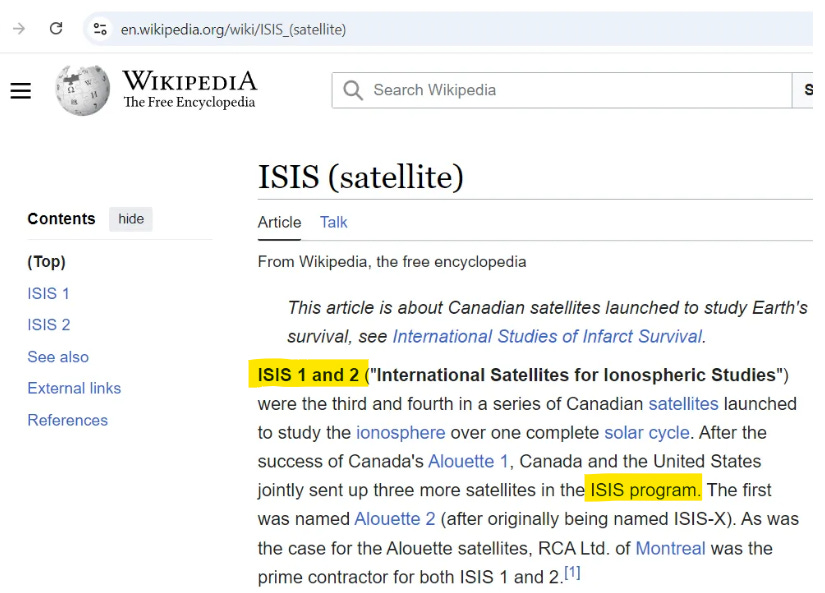Select the Article tab
This screenshot has height=593, width=825.
[279, 223]
